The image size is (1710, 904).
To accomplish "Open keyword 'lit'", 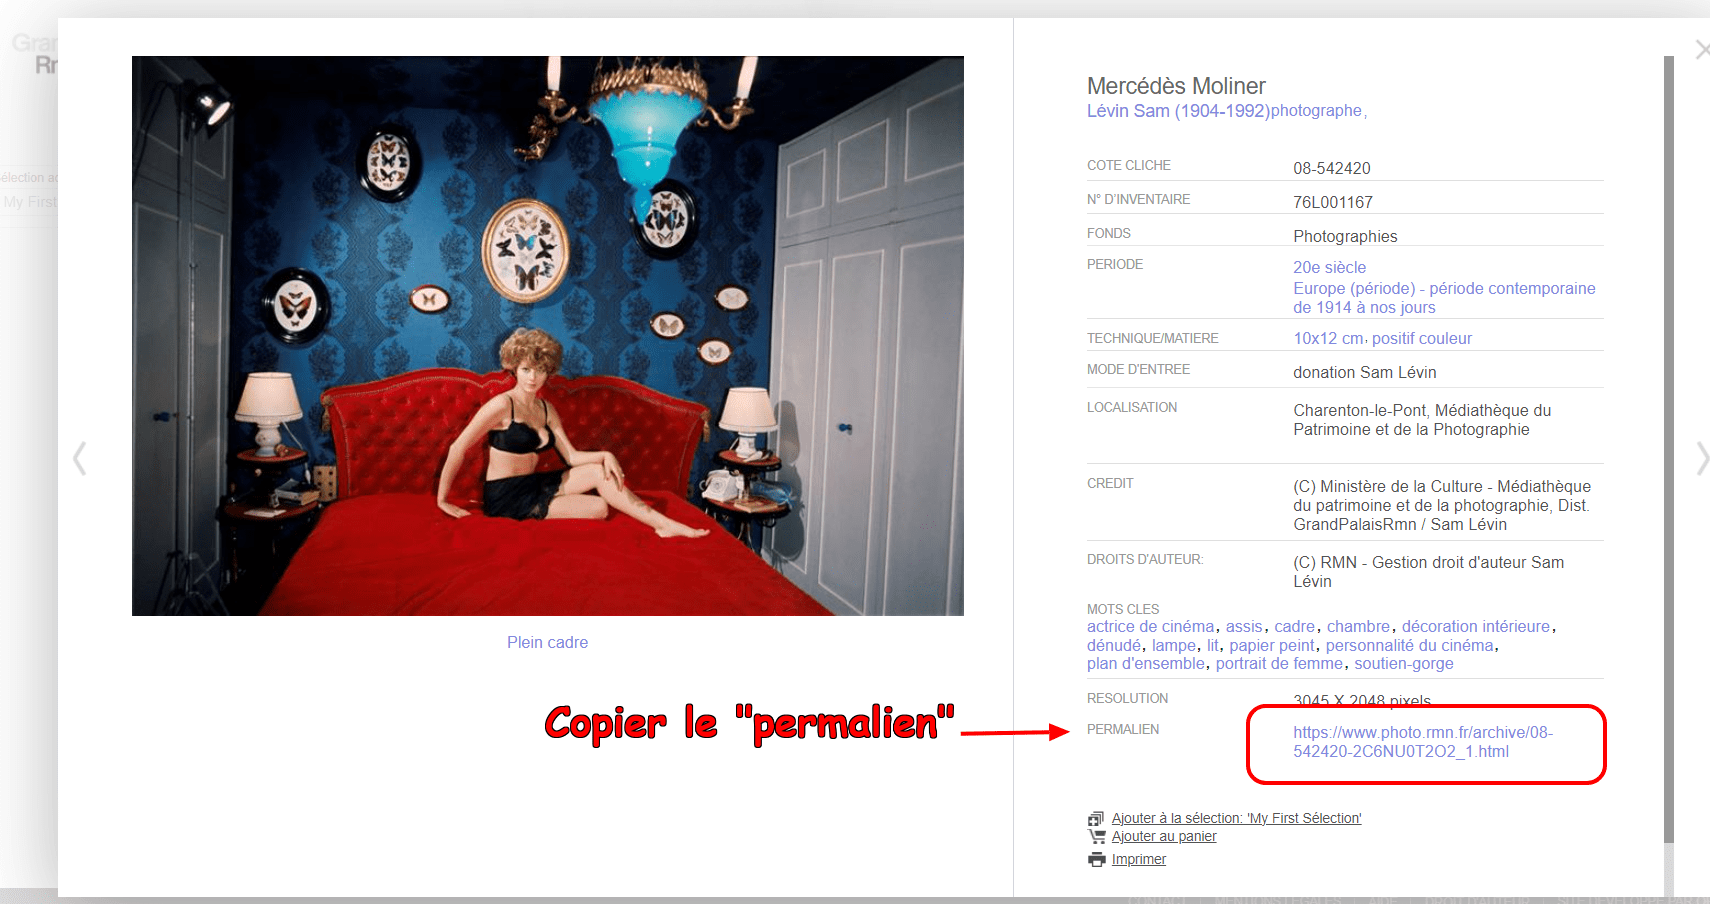I will [1213, 646].
